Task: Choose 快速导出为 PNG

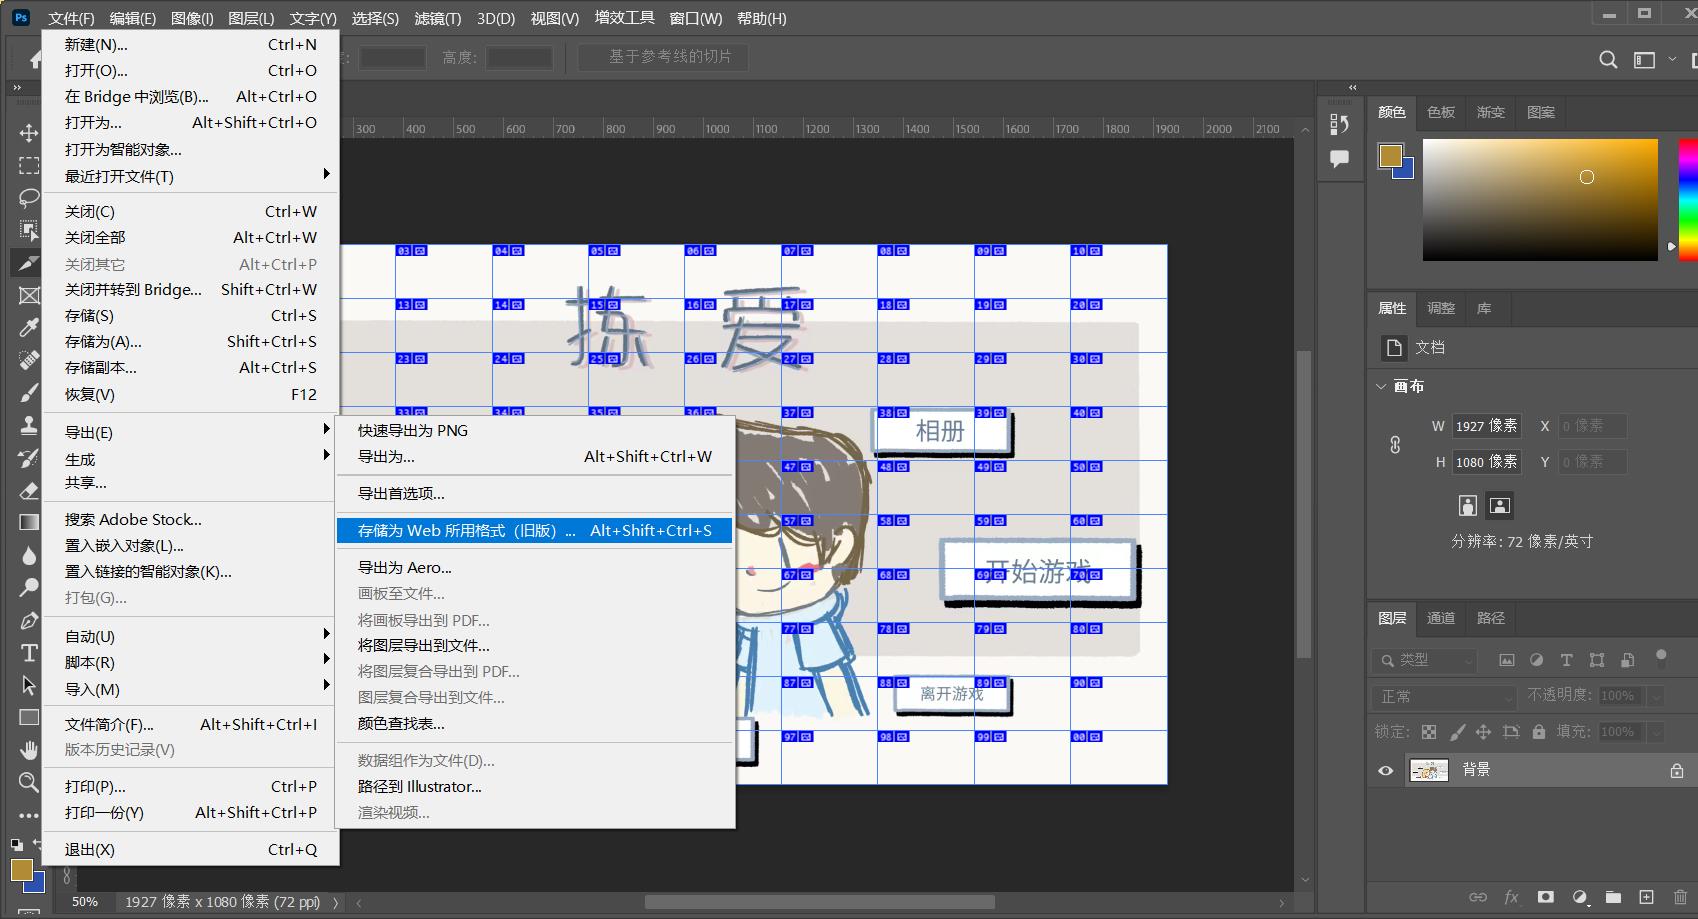Action: (x=535, y=430)
